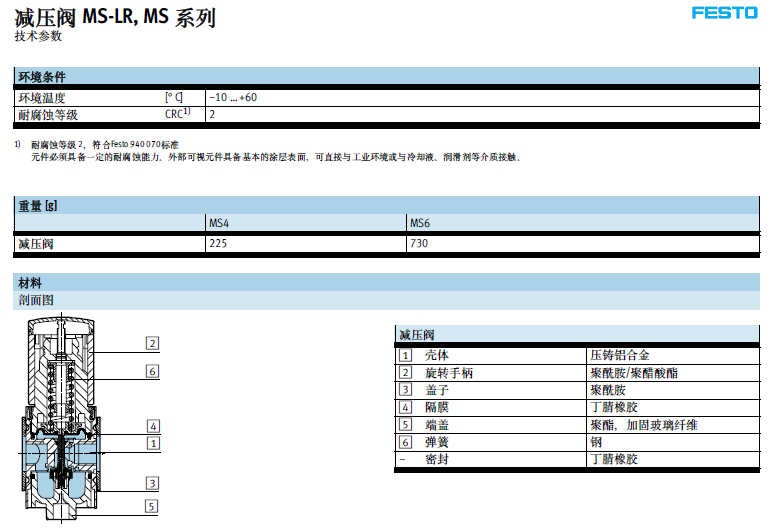
Task: Select the material "聚酯, 加固玻璃纤维"
Action: (644, 425)
